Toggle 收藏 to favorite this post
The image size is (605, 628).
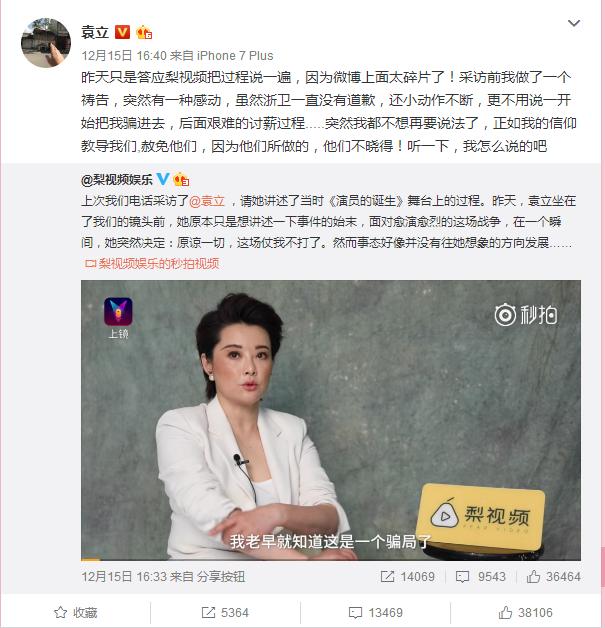point(76,612)
